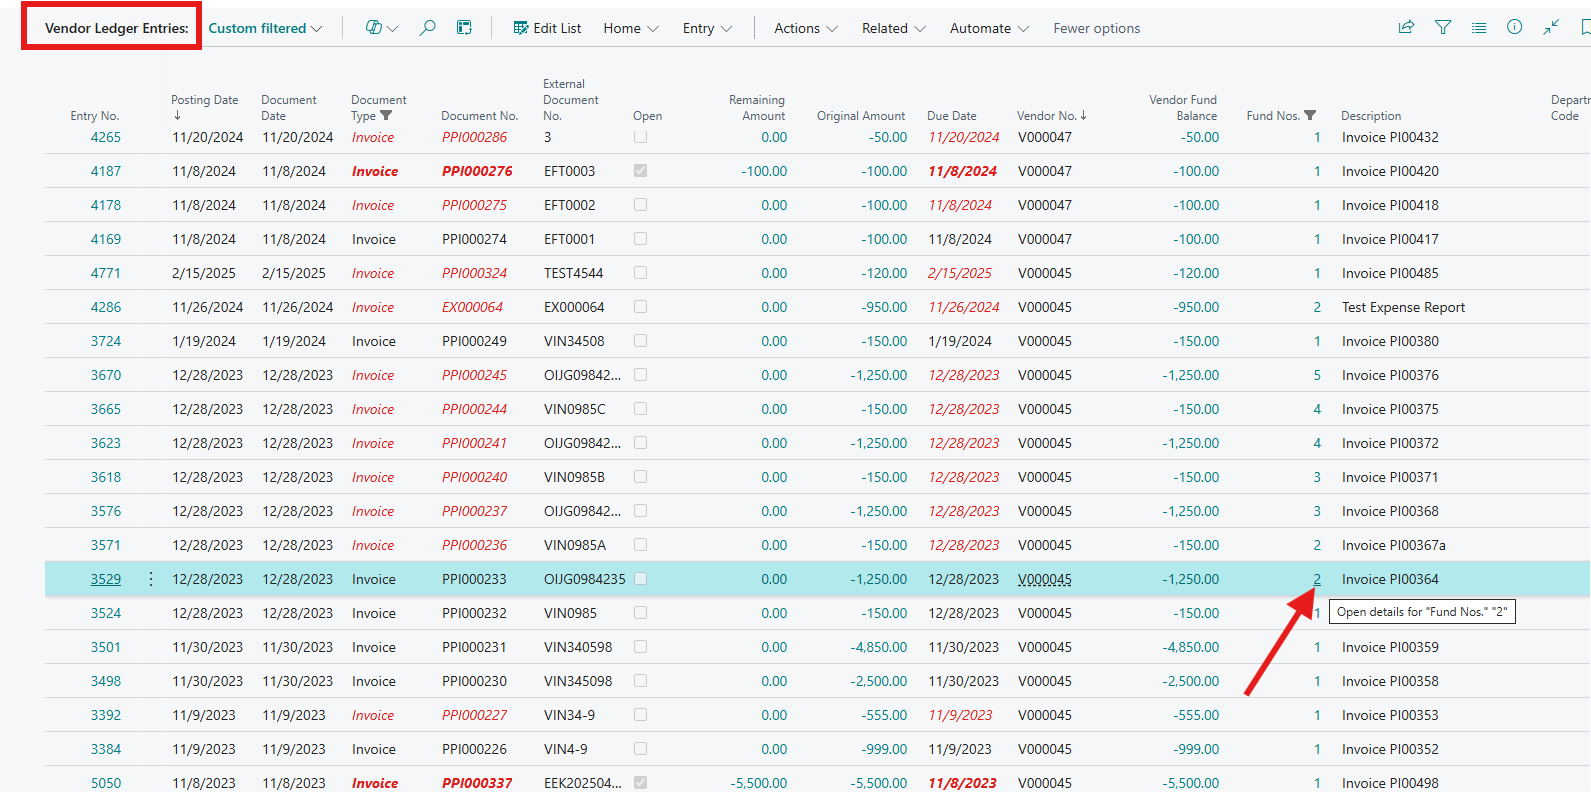Select the Test Expense Report description
This screenshot has width=1591, height=792.
1403,307
